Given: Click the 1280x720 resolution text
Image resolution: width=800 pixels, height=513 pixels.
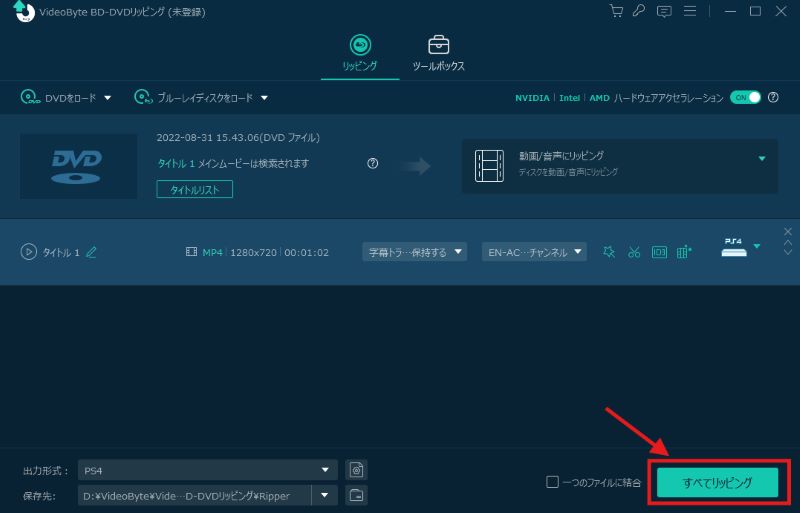Looking at the screenshot, I should (x=254, y=252).
